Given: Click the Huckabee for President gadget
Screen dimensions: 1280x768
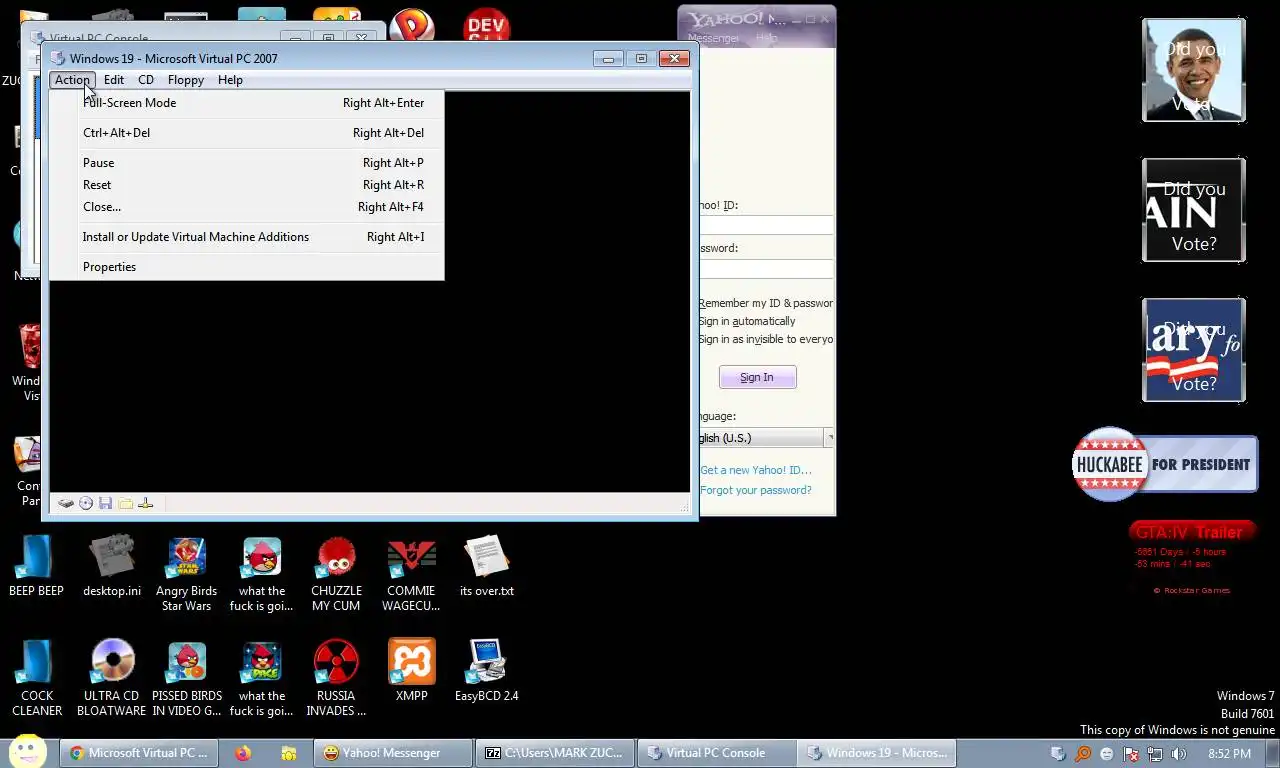Looking at the screenshot, I should [x=1165, y=464].
